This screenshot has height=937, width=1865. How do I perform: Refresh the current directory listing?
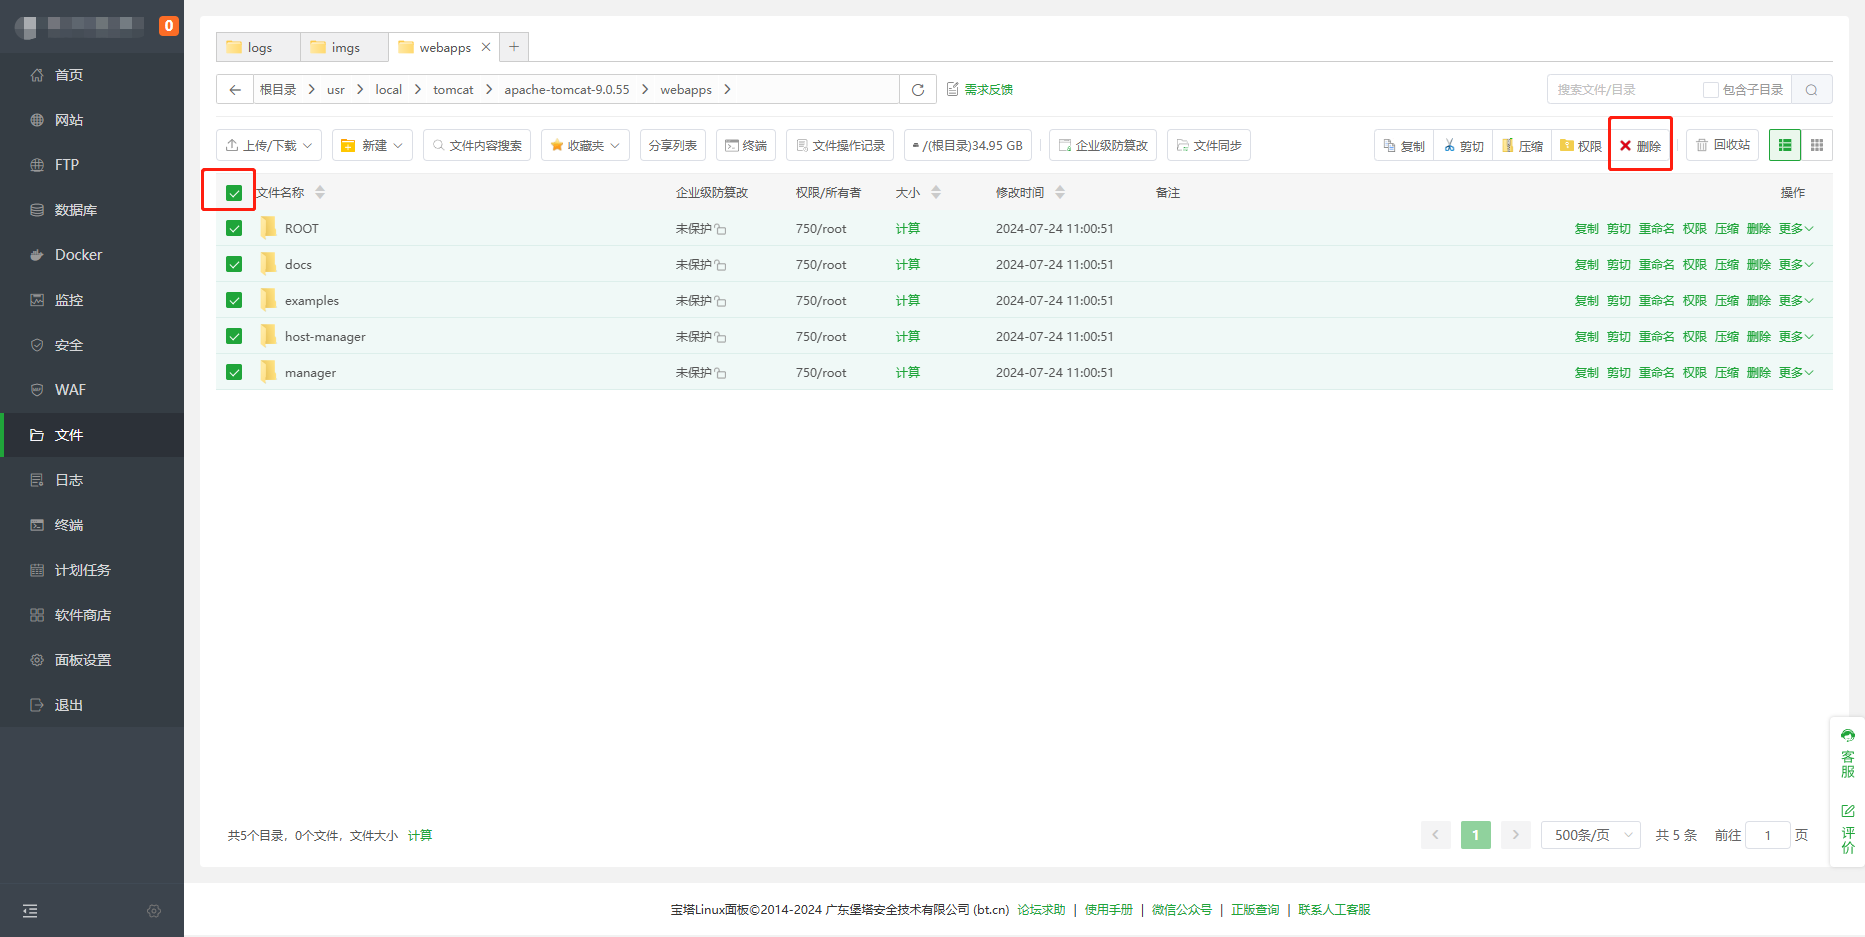tap(917, 90)
